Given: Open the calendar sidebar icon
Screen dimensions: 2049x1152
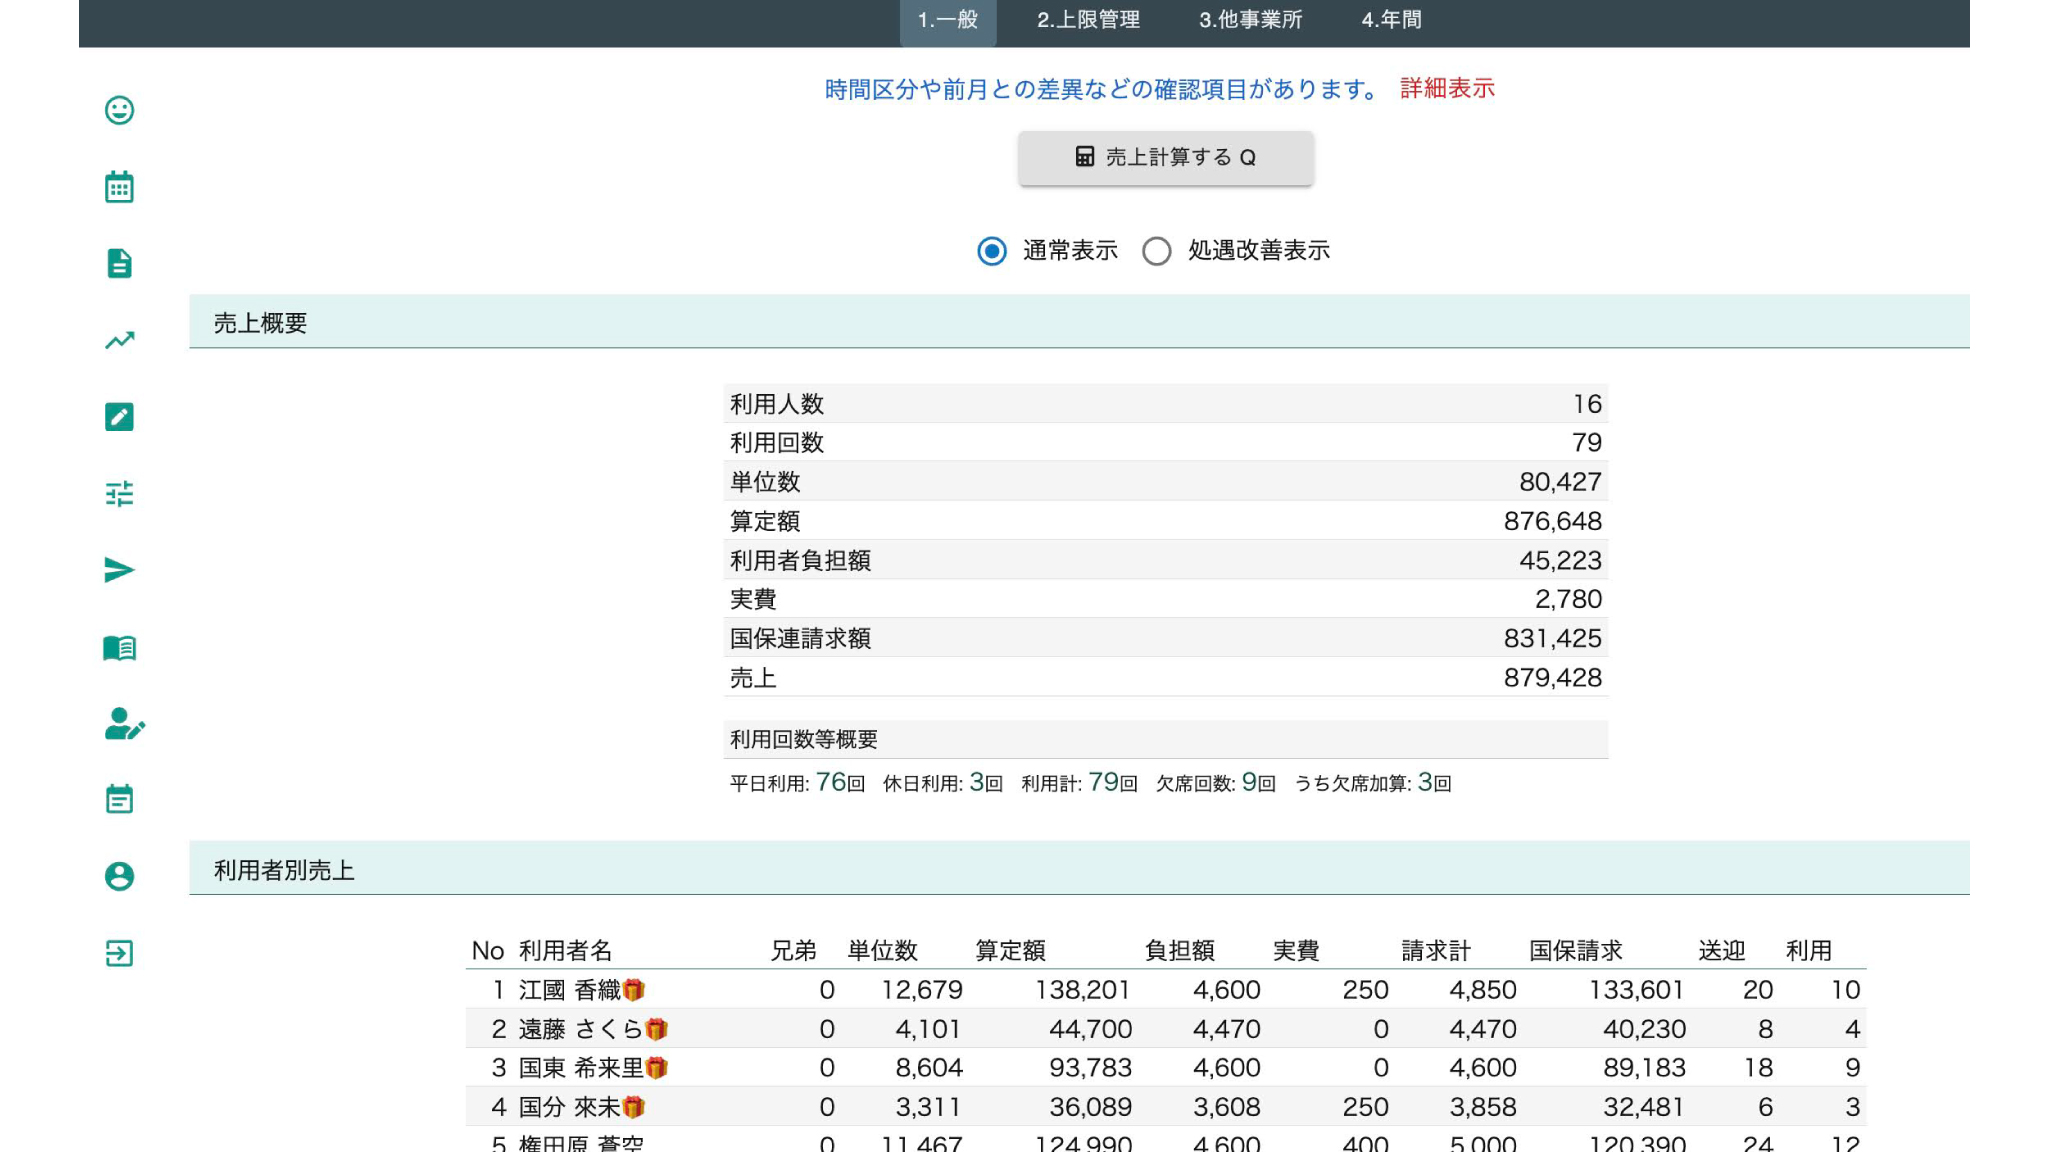Looking at the screenshot, I should pyautogui.click(x=119, y=187).
